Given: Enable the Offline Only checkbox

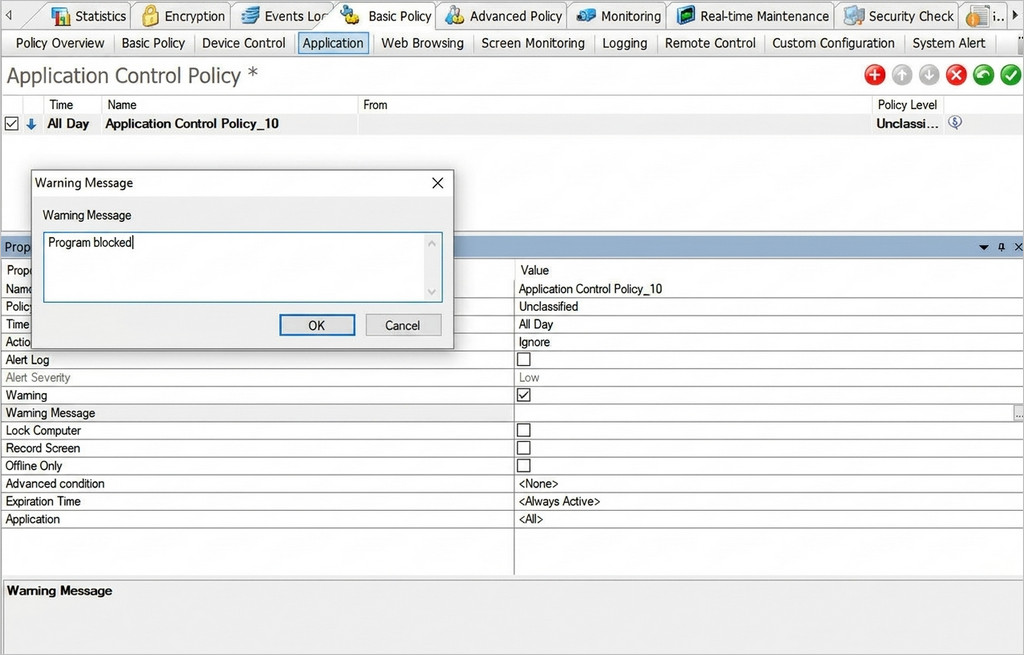Looking at the screenshot, I should [524, 465].
